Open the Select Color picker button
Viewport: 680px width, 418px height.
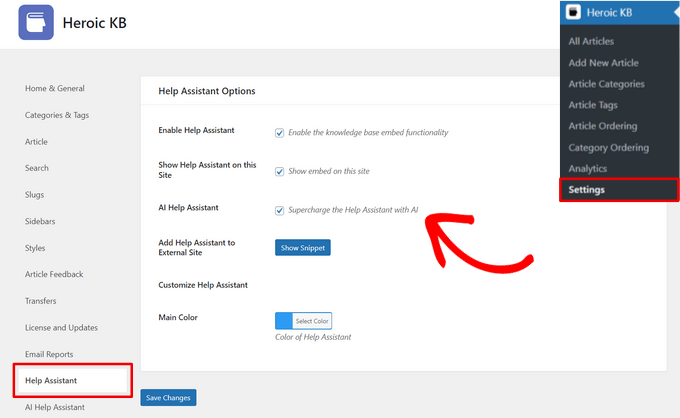tap(312, 321)
